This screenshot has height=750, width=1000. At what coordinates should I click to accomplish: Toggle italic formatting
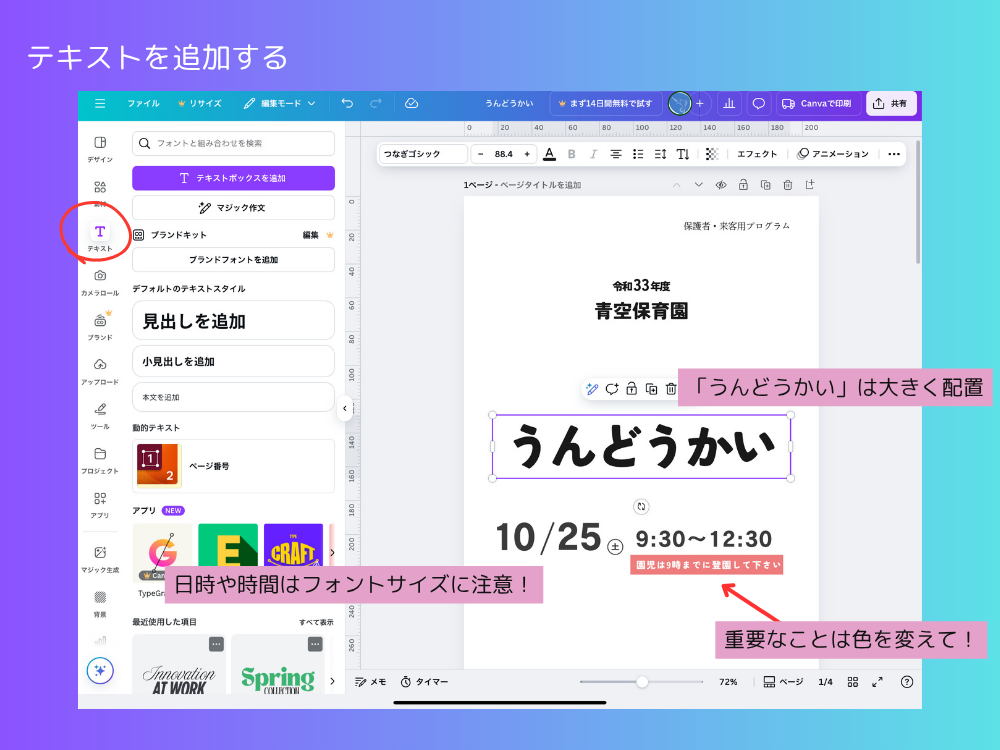[593, 154]
